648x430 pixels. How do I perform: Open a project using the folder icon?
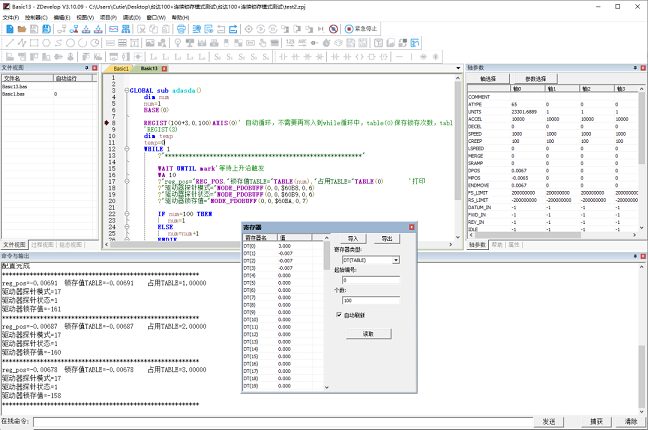22,29
